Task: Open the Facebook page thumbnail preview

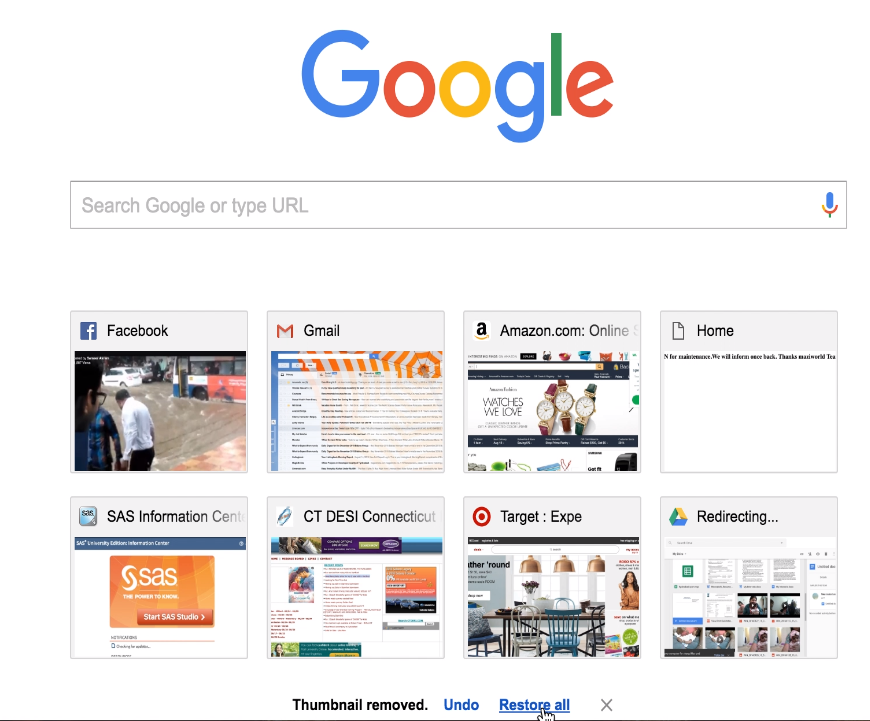Action: point(160,411)
